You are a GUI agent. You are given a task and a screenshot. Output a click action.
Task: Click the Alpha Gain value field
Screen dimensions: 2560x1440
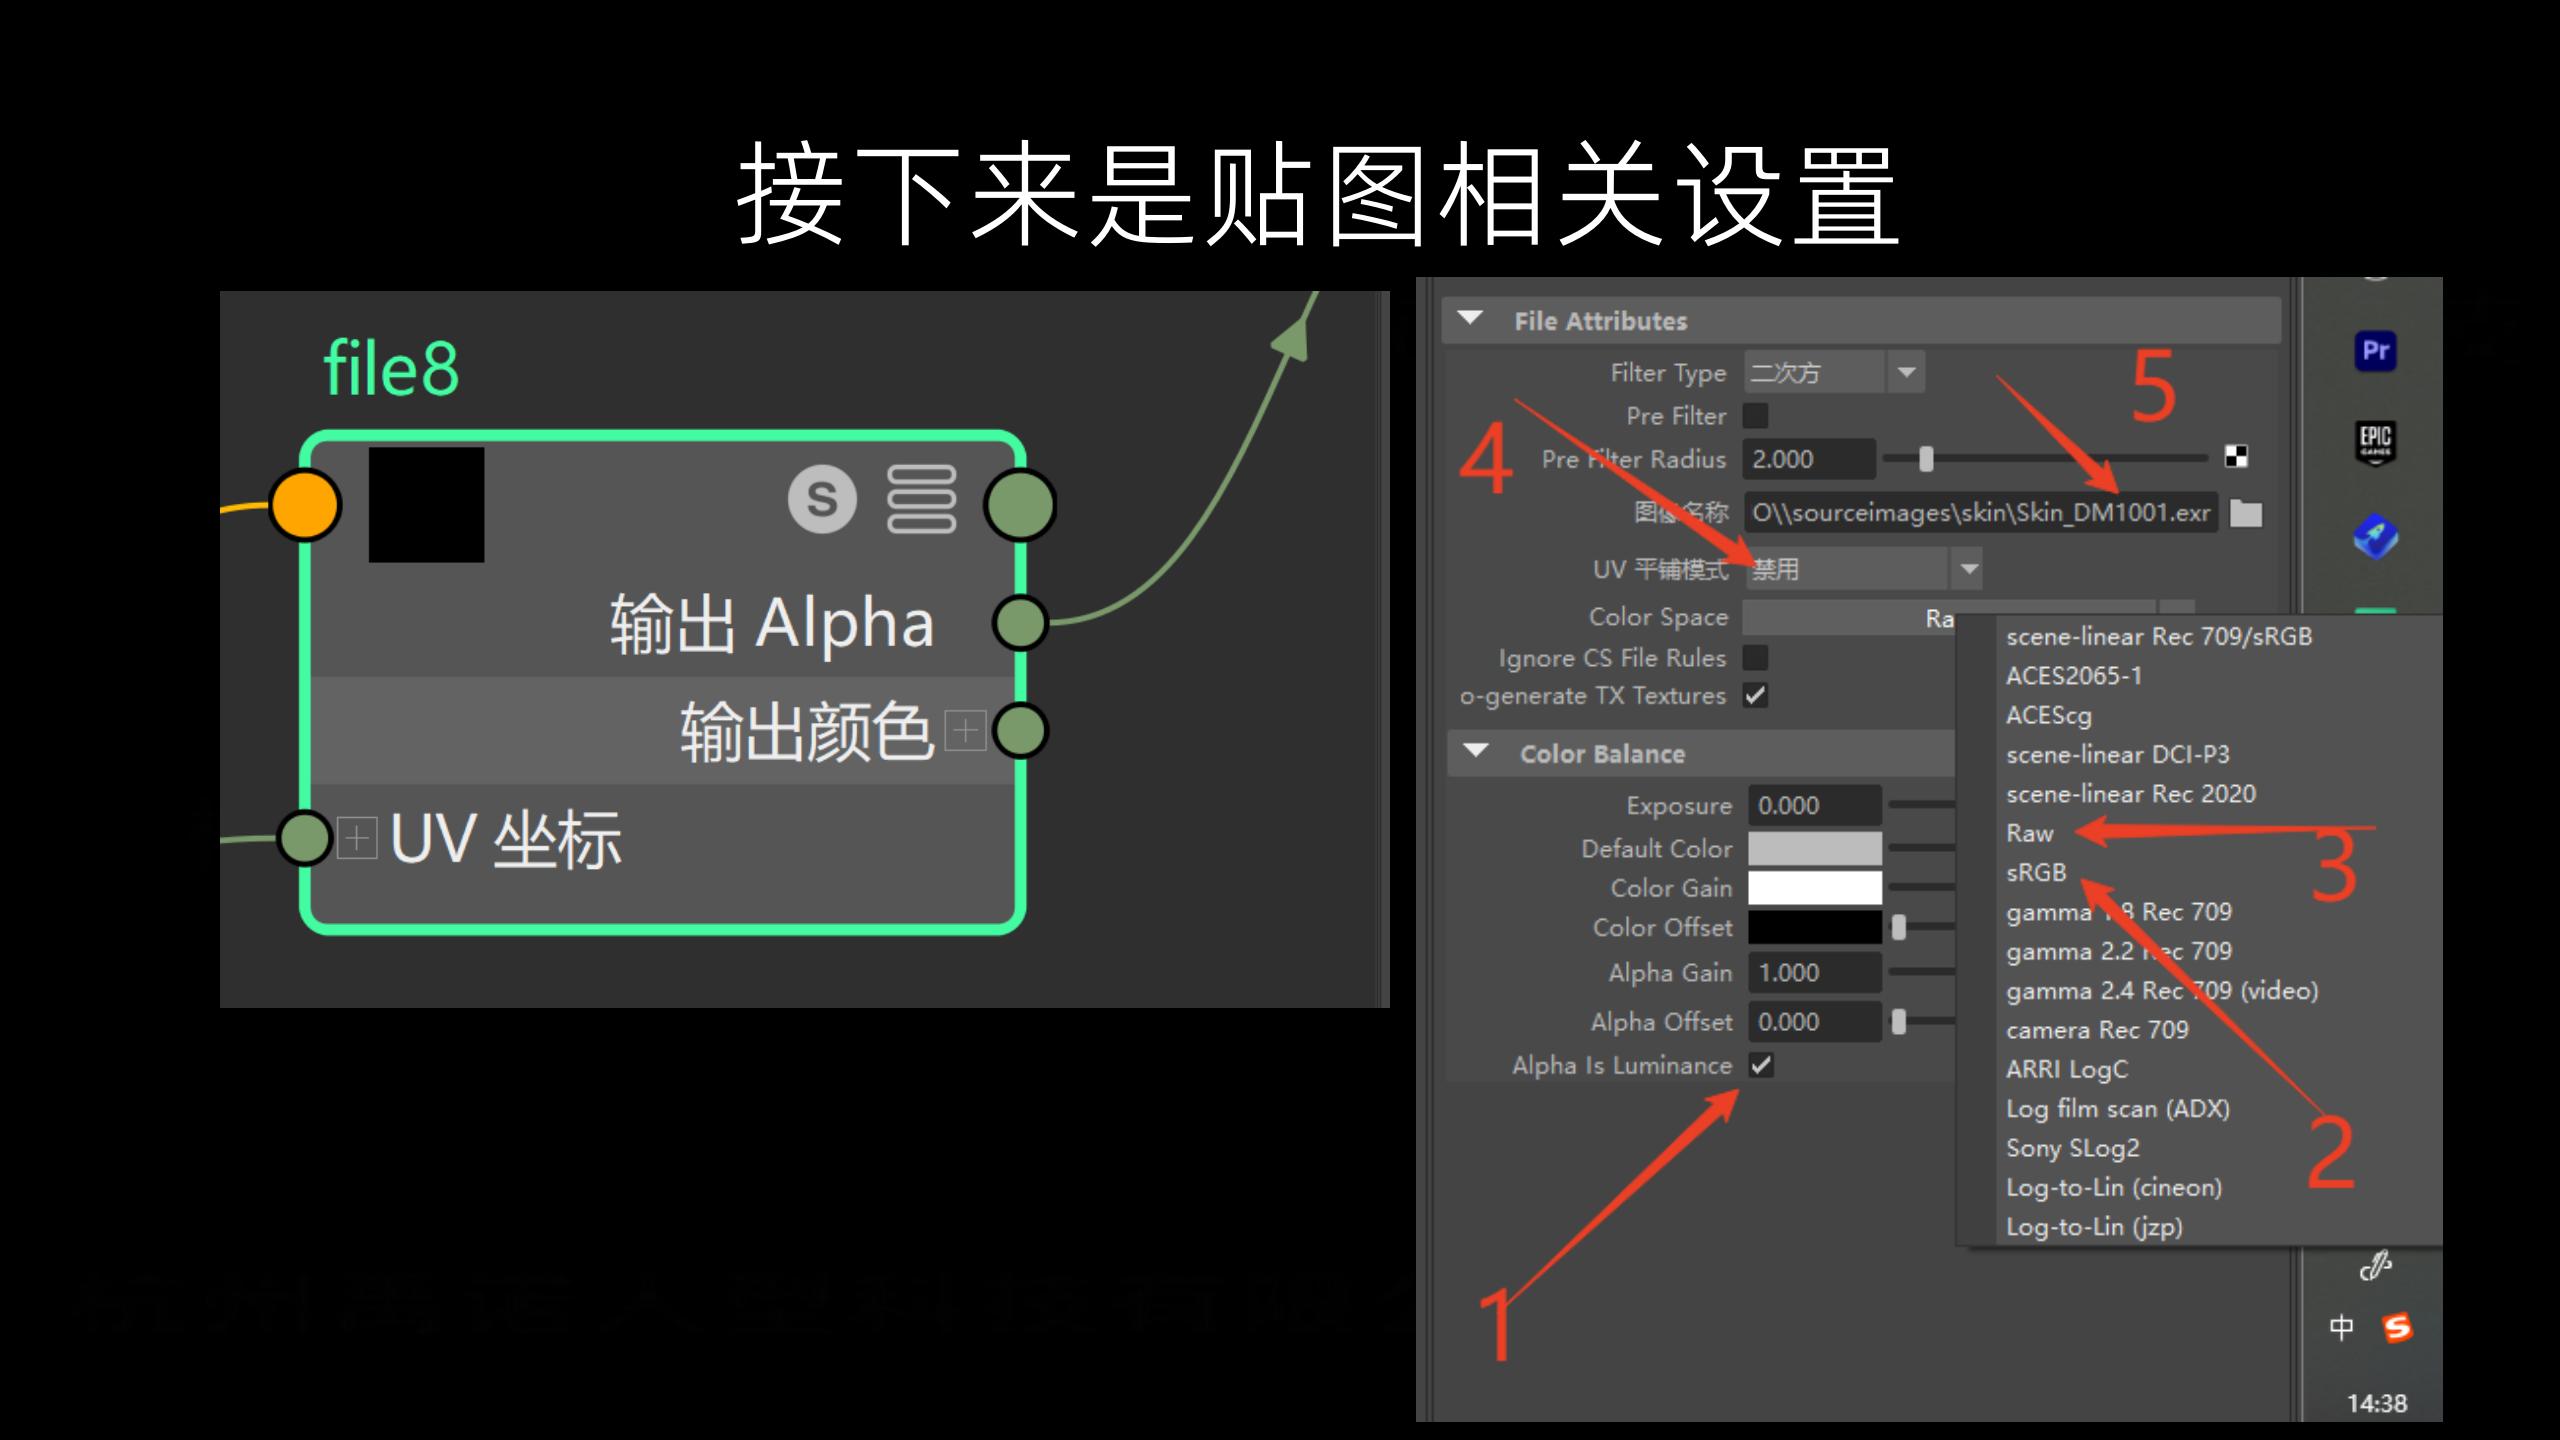[x=1814, y=972]
